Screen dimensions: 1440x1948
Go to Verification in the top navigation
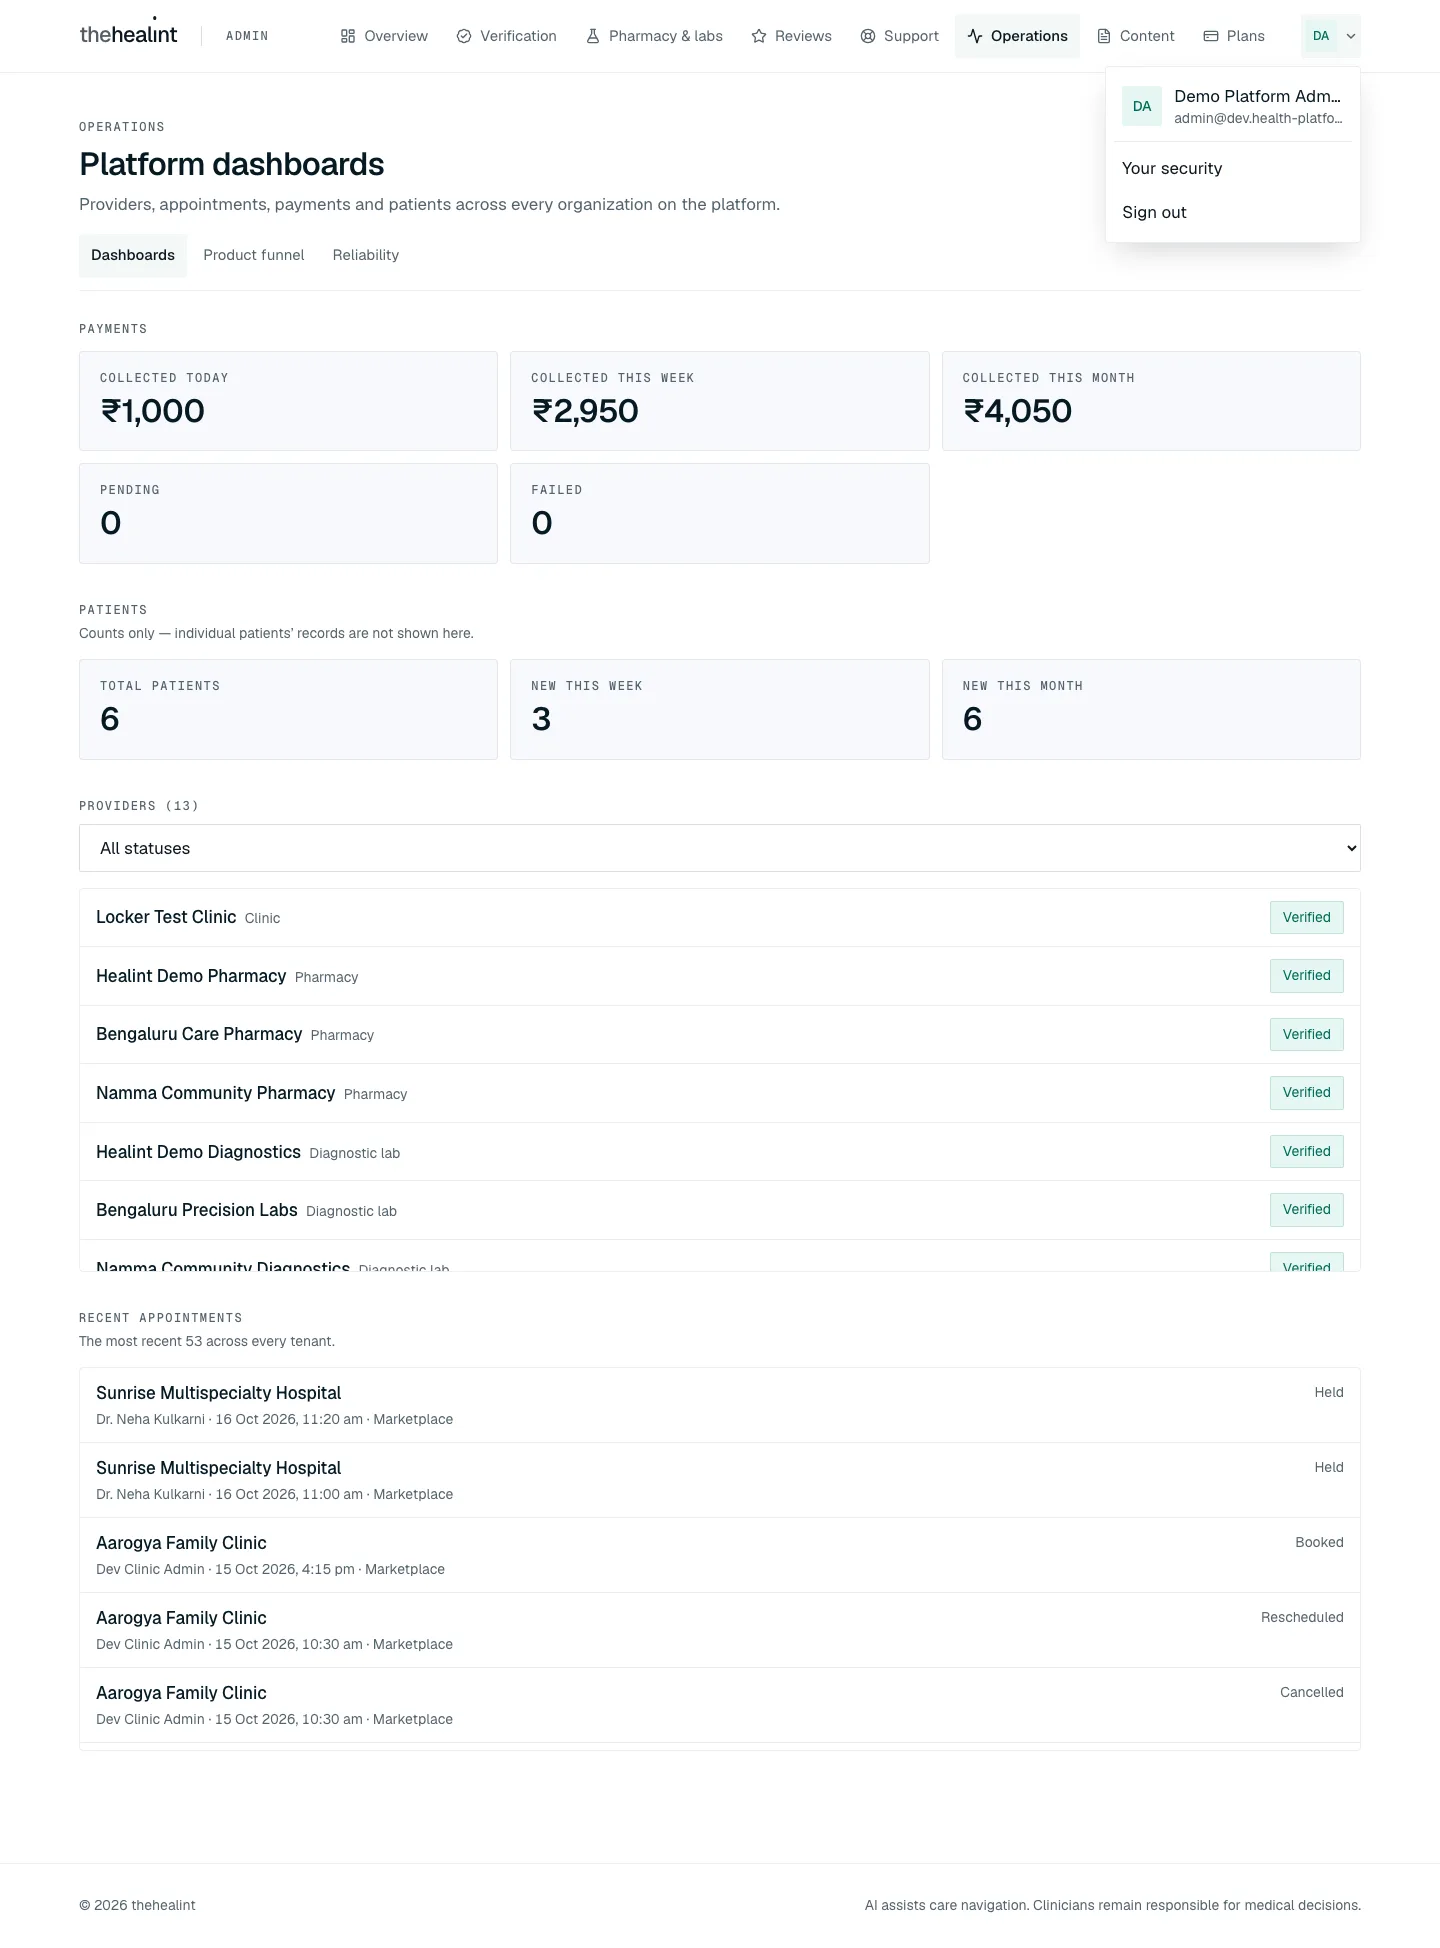click(506, 36)
